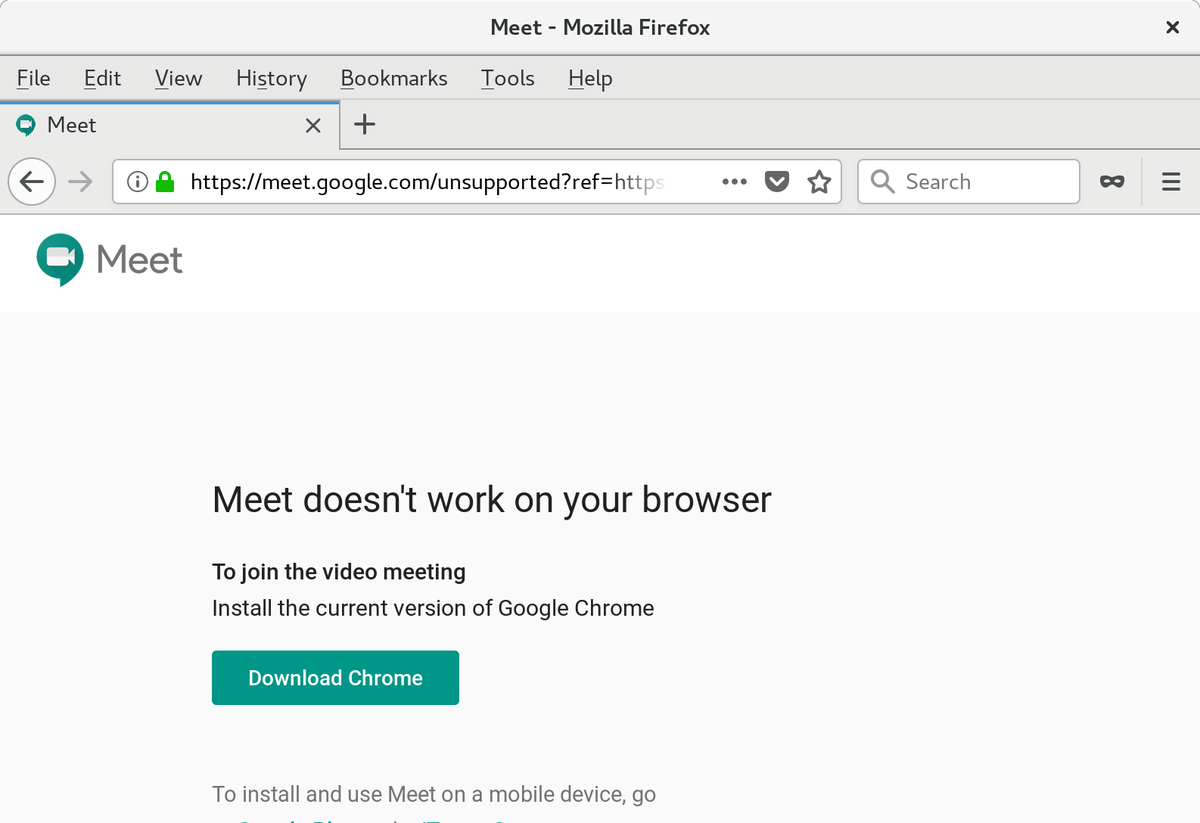Open the File menu

pos(34,78)
